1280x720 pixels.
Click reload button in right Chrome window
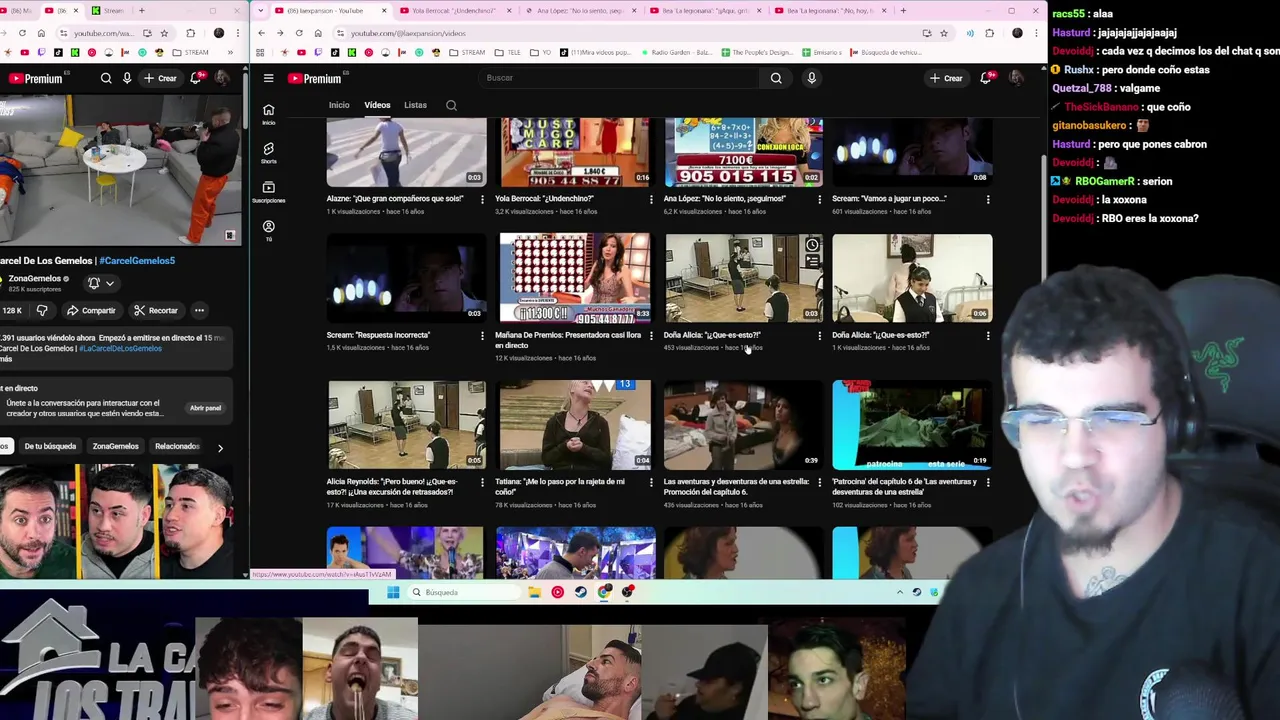[299, 33]
